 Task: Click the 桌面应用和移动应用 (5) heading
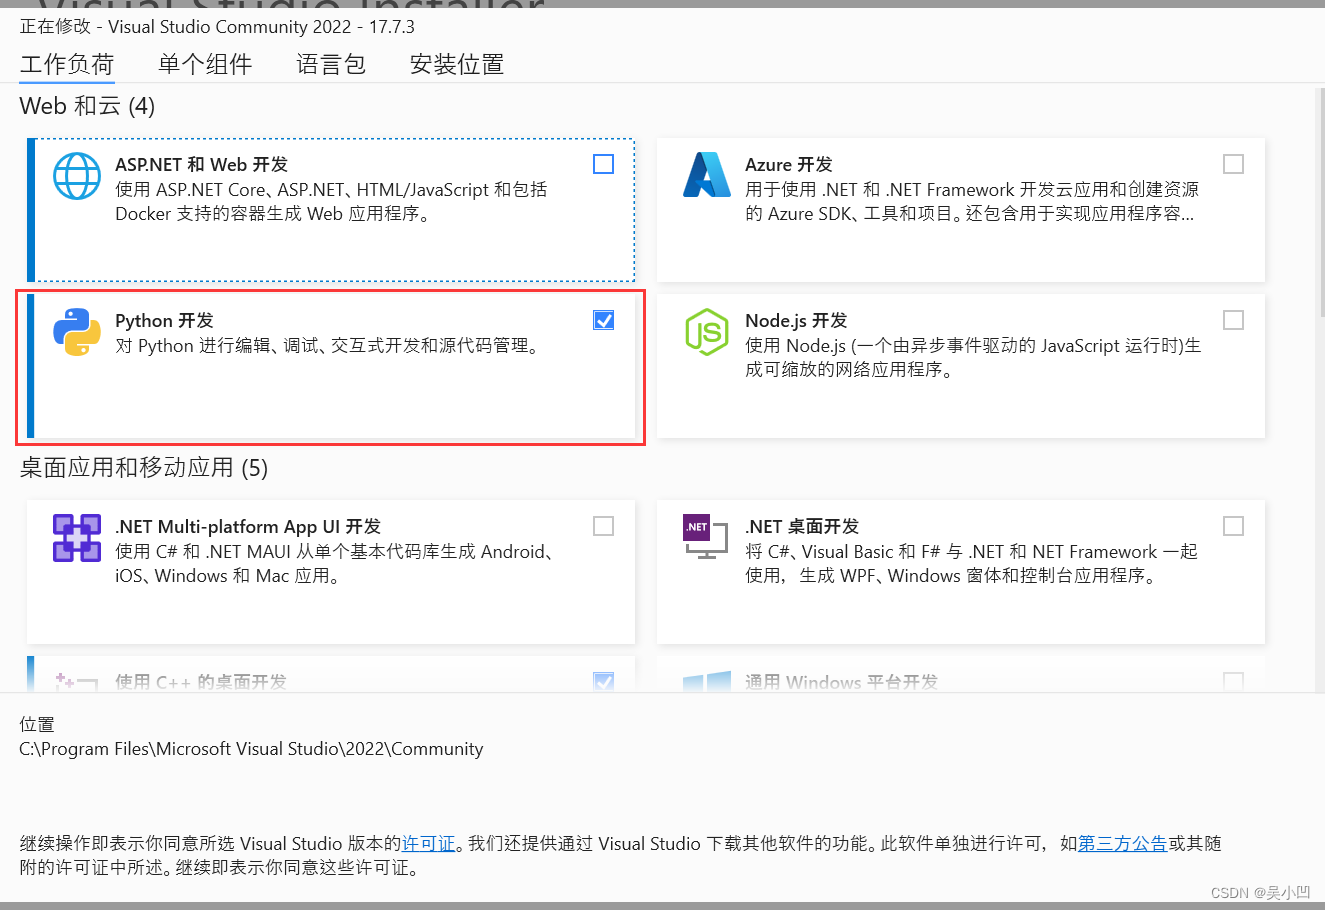[144, 468]
